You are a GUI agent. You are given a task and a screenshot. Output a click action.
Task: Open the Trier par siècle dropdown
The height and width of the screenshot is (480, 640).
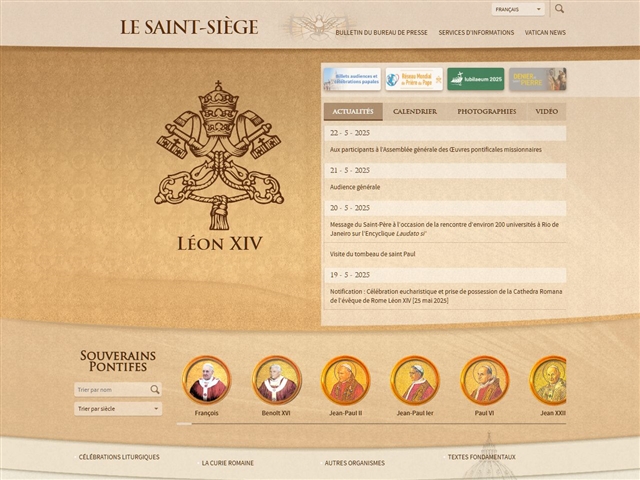coord(118,409)
